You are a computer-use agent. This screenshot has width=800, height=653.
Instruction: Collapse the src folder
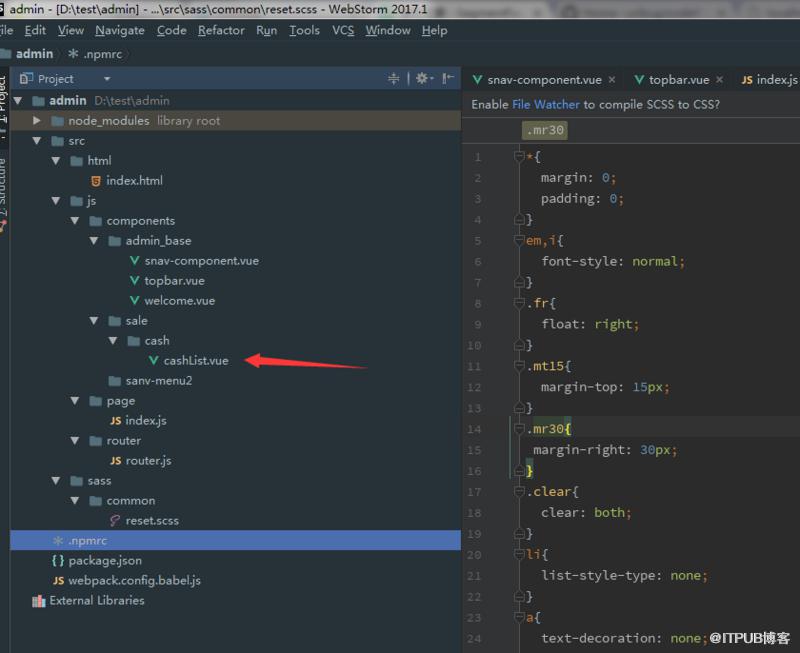click(x=37, y=140)
